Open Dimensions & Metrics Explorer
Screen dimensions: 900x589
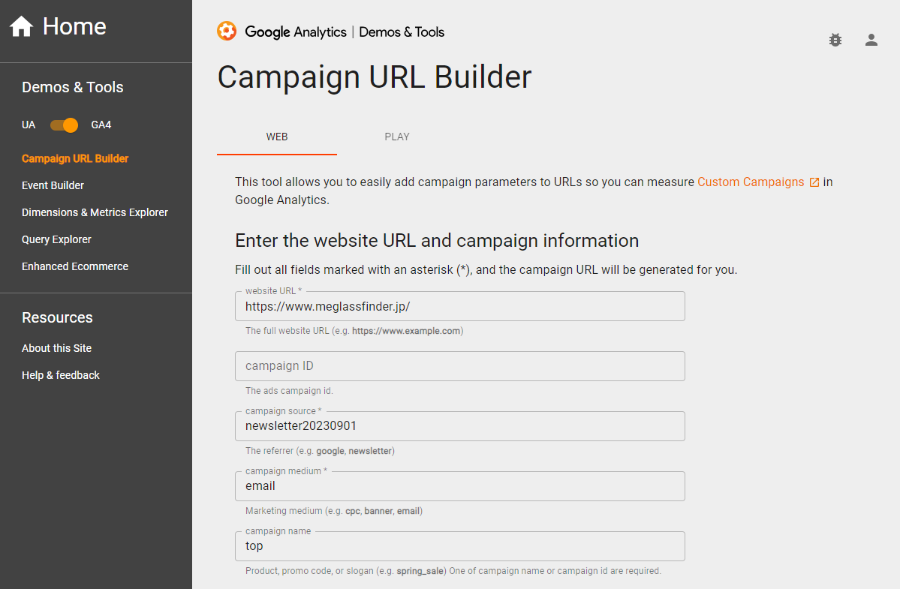[95, 212]
